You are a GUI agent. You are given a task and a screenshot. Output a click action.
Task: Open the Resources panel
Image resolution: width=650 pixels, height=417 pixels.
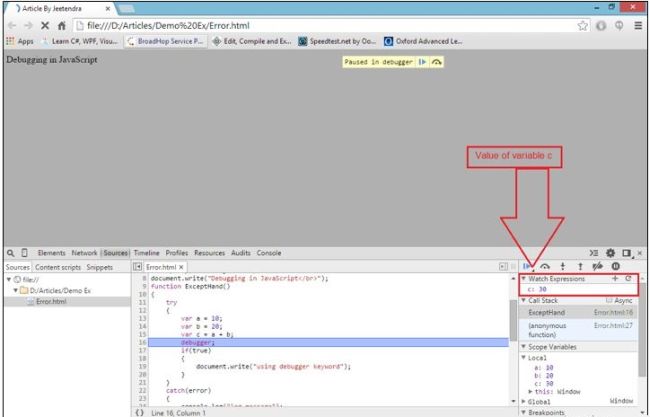209,253
